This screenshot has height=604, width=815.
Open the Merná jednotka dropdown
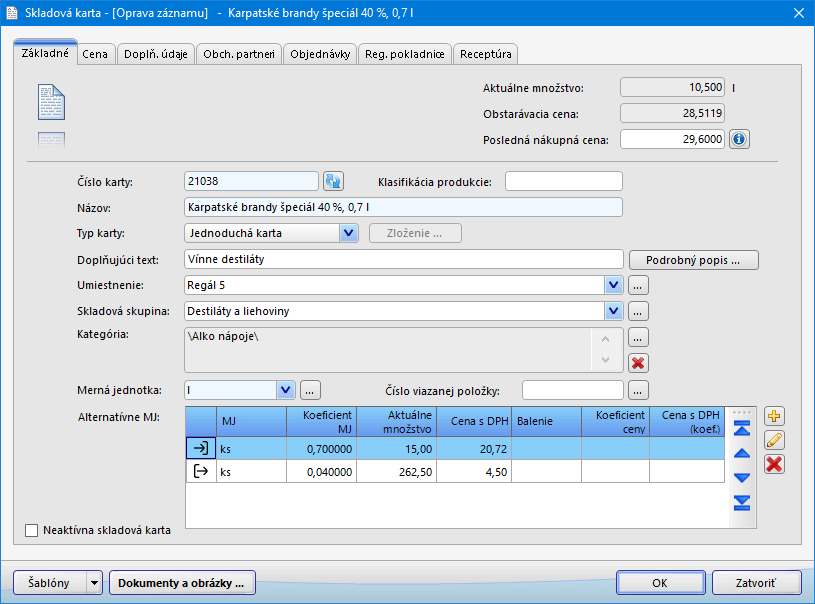tap(285, 389)
